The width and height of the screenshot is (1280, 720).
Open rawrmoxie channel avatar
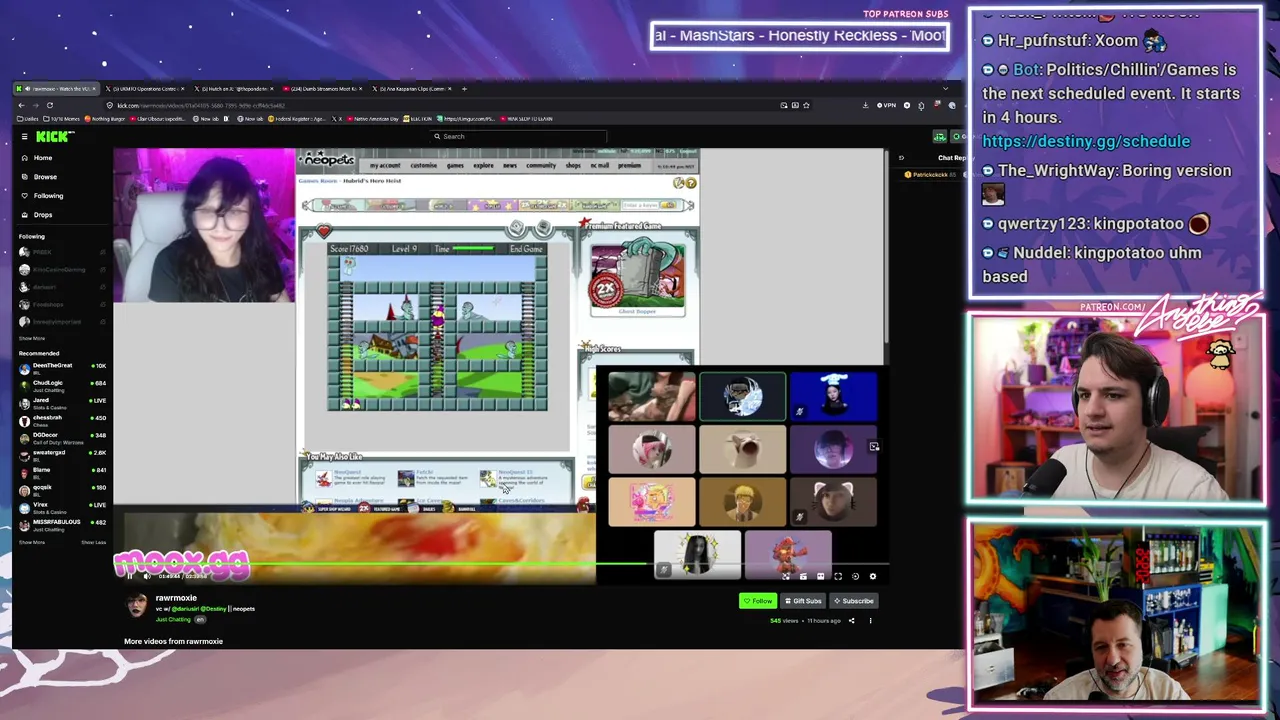(x=135, y=604)
